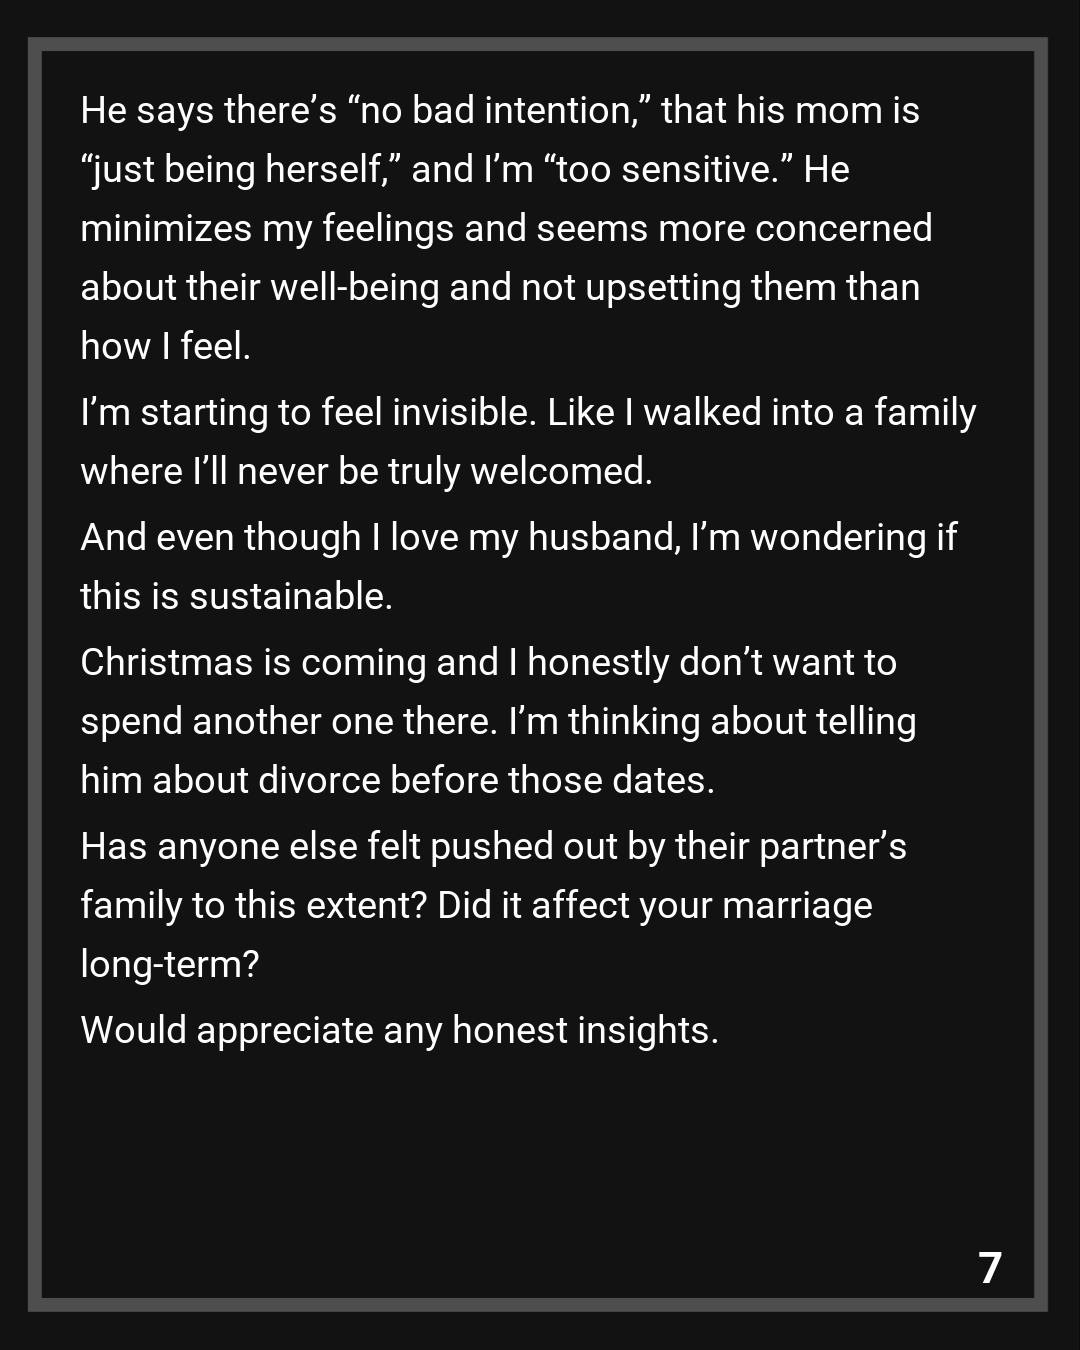
Task: Click the line "how I feel."
Action: click(165, 347)
